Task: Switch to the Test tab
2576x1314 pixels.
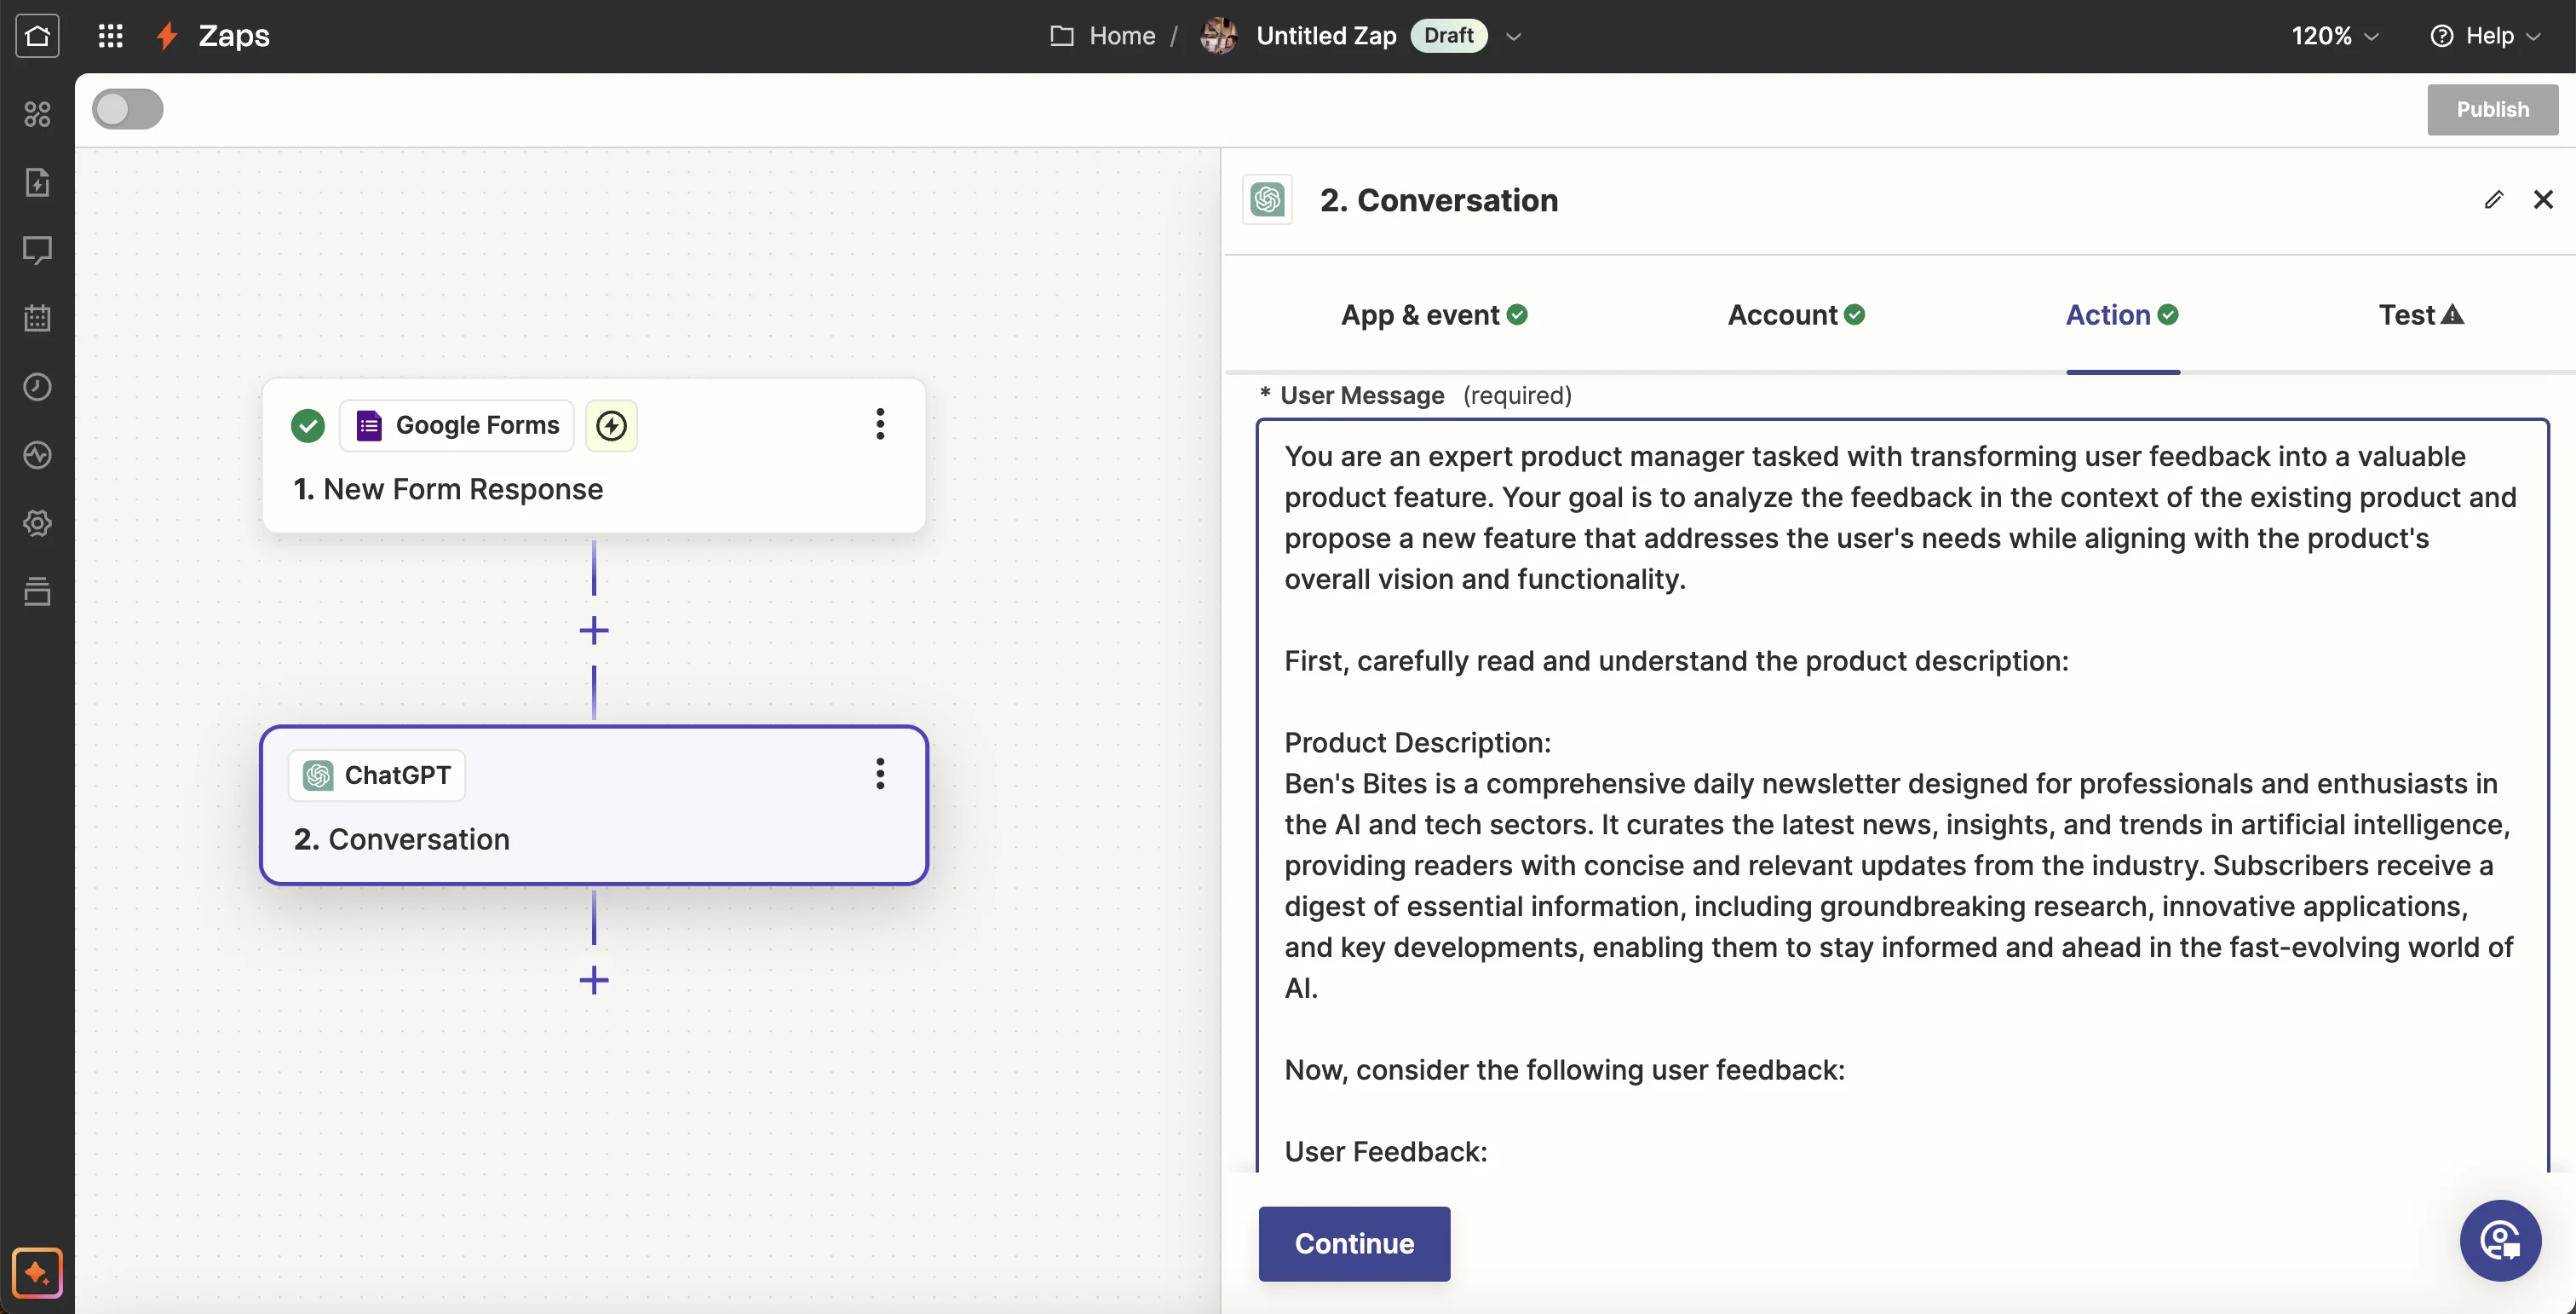Action: click(2420, 315)
